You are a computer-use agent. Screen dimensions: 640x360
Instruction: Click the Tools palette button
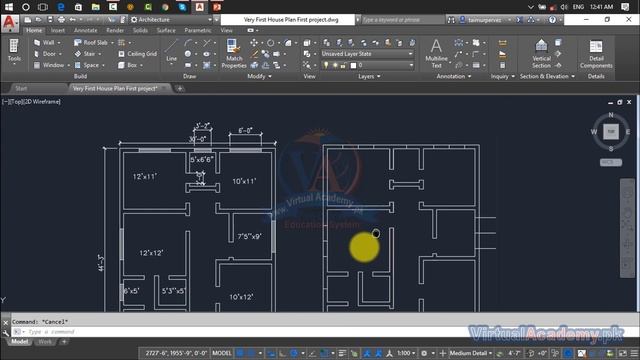(14, 51)
